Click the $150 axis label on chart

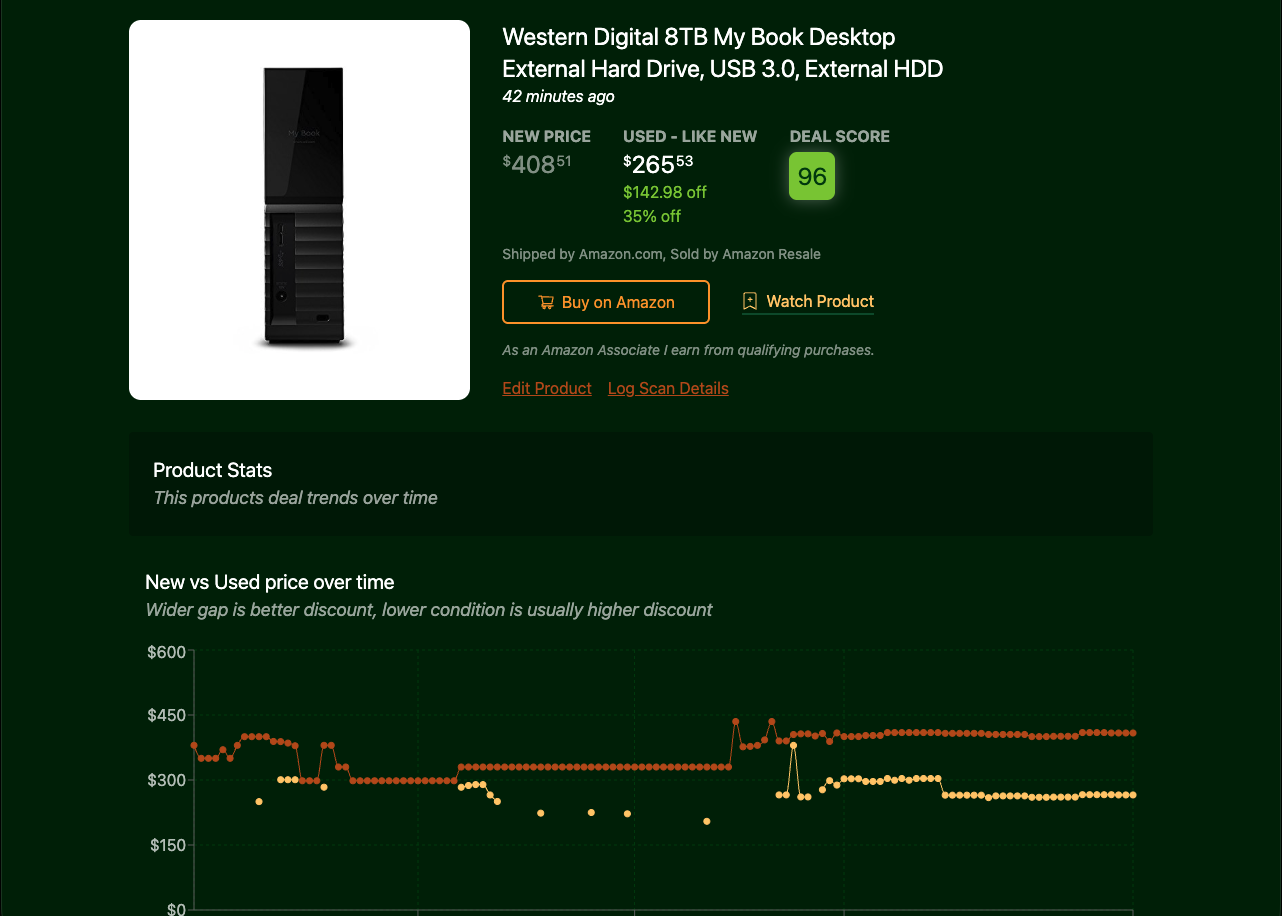pos(166,845)
